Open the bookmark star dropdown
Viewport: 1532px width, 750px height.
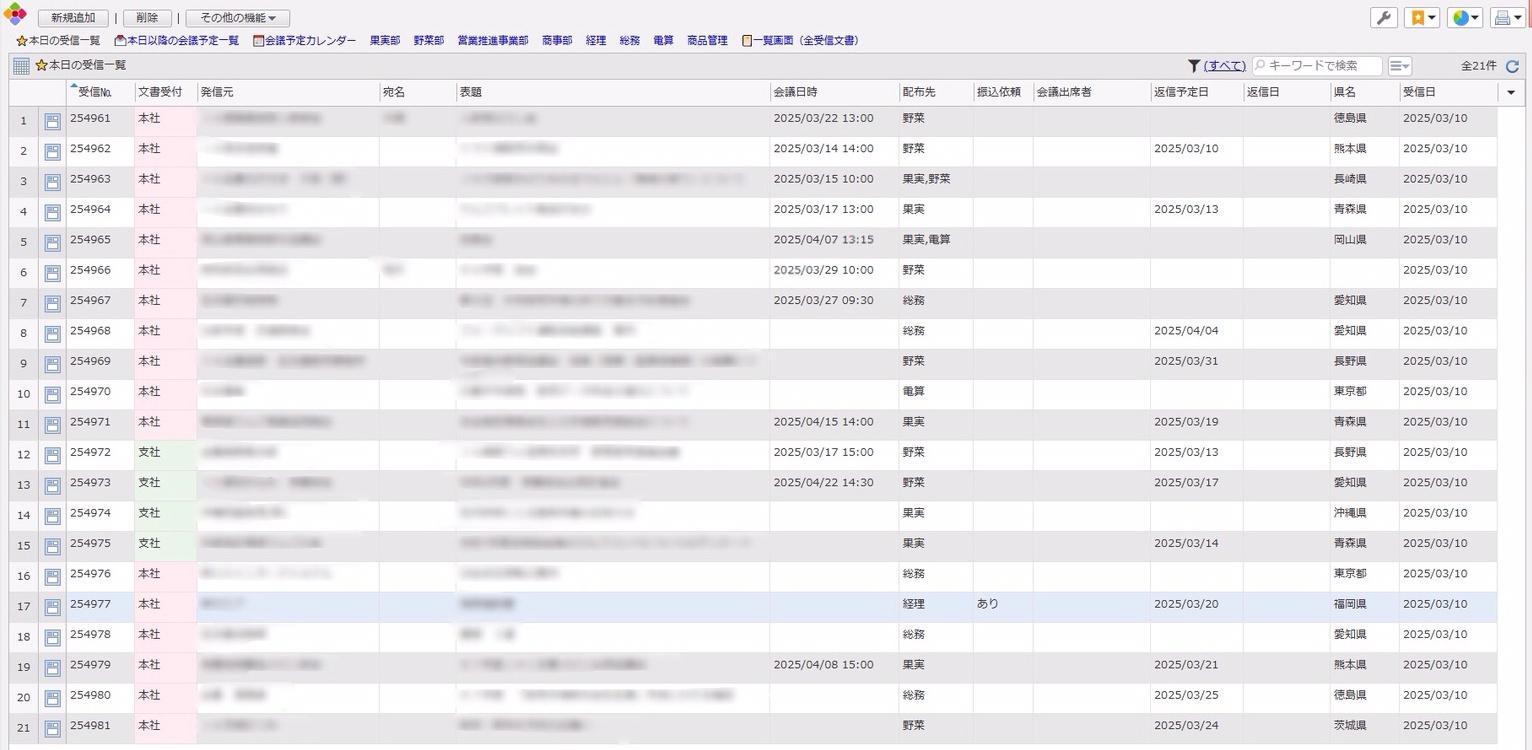point(1421,18)
